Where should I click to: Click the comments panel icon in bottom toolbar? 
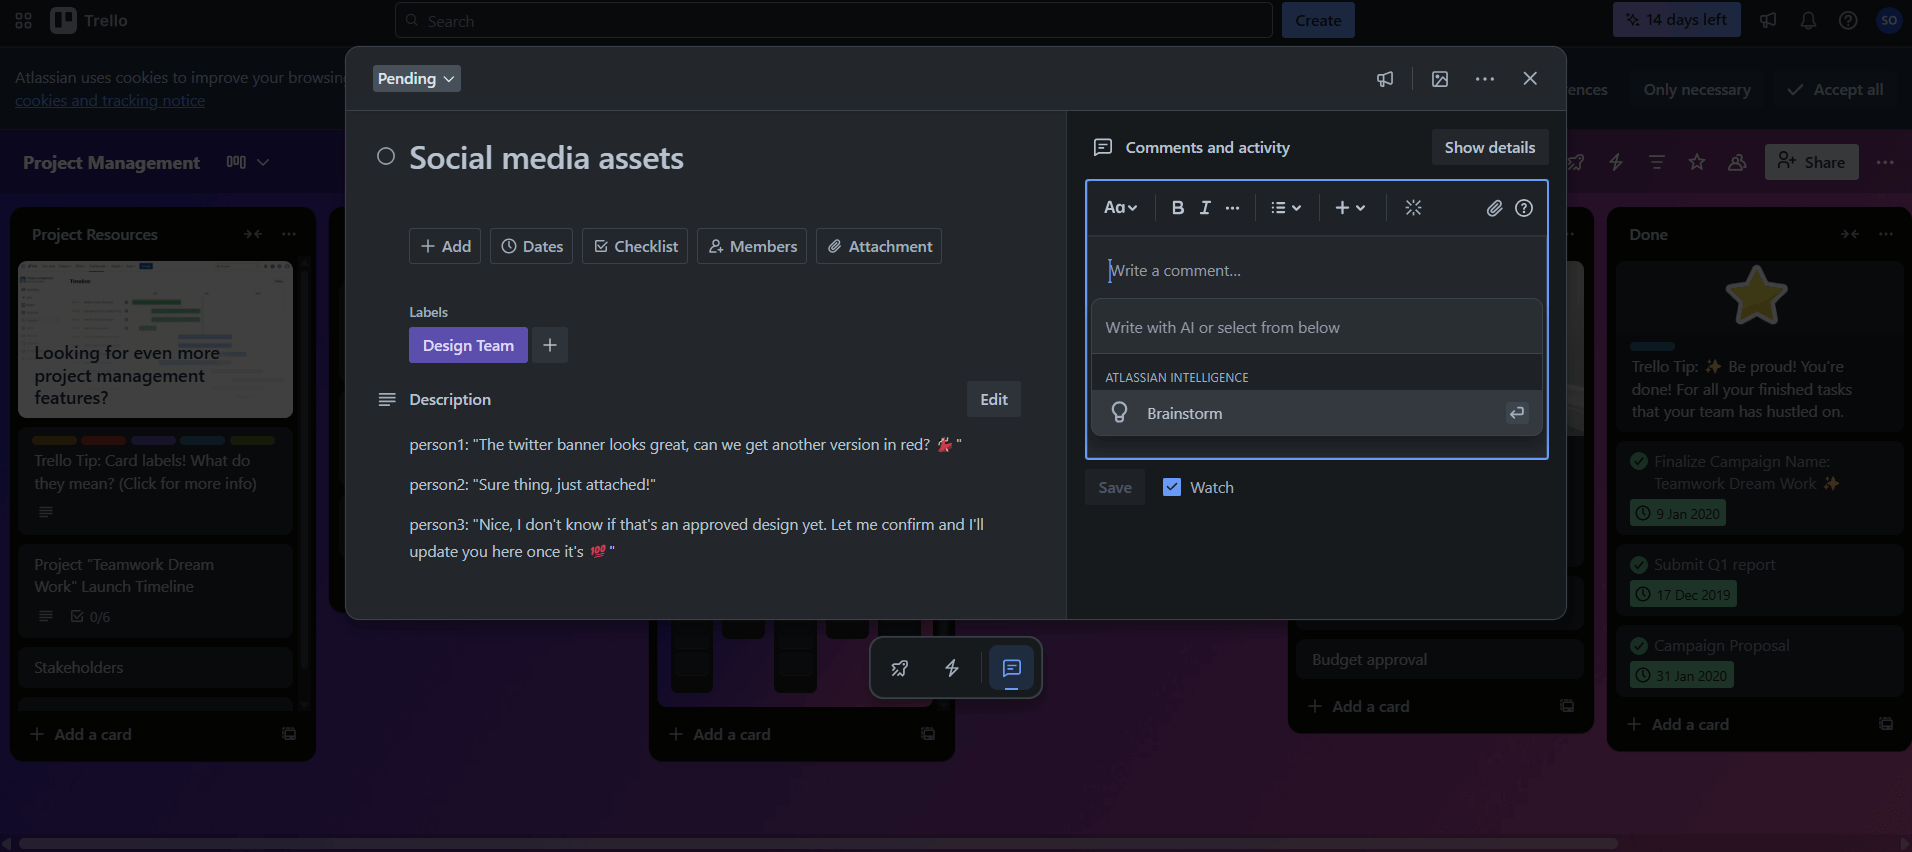click(1011, 668)
